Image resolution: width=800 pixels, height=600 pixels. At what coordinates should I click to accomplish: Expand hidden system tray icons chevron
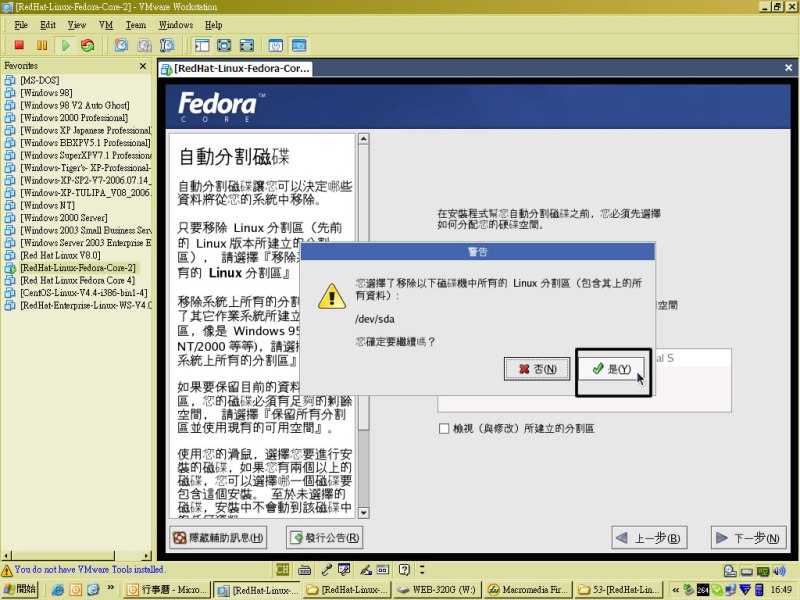click(676, 590)
